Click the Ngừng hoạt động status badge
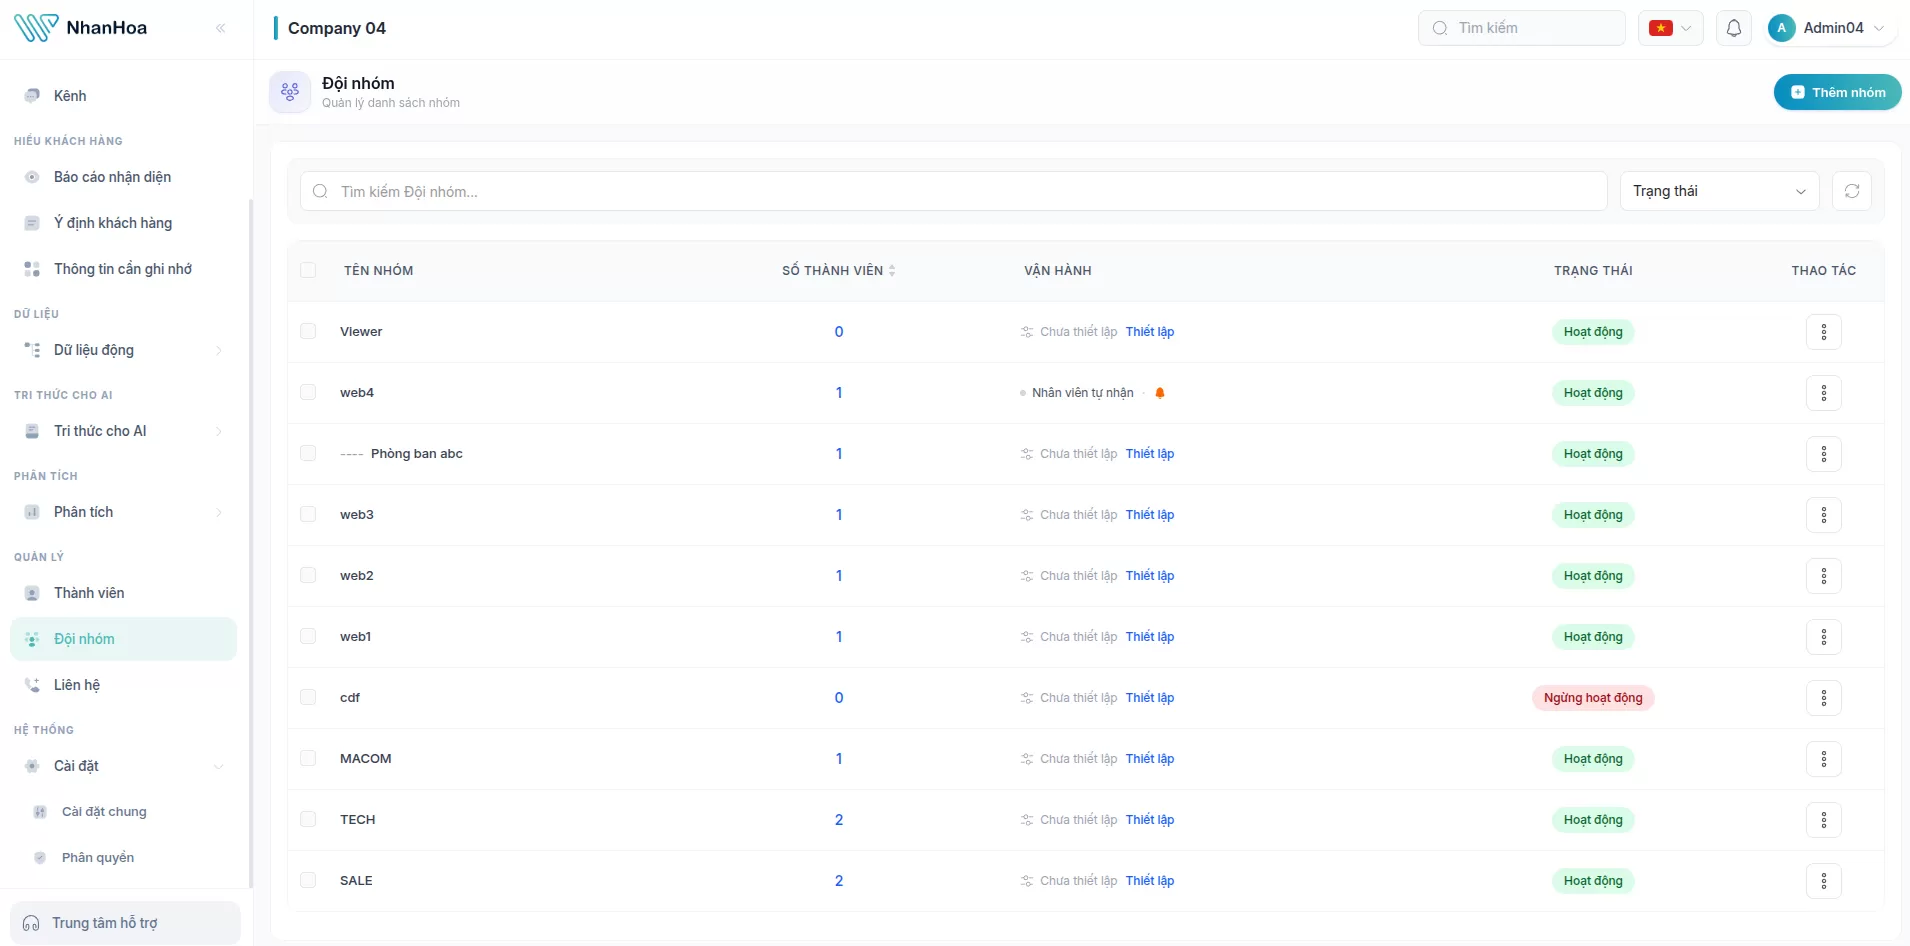Viewport: 1910px width, 946px height. point(1593,698)
